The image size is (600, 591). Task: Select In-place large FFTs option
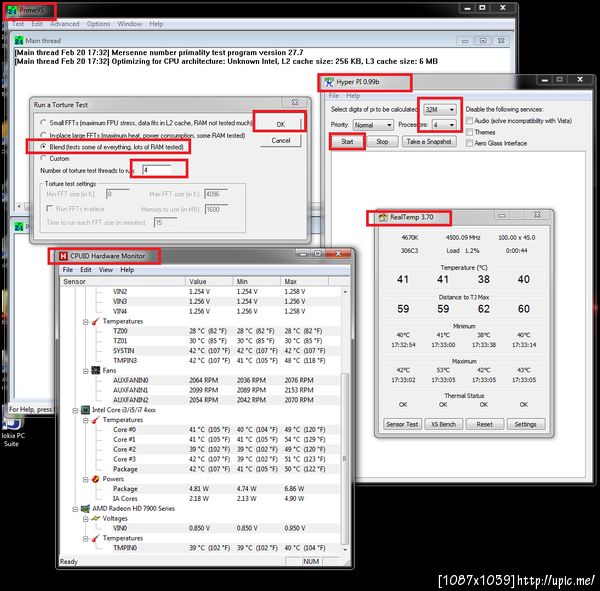pyautogui.click(x=43, y=135)
